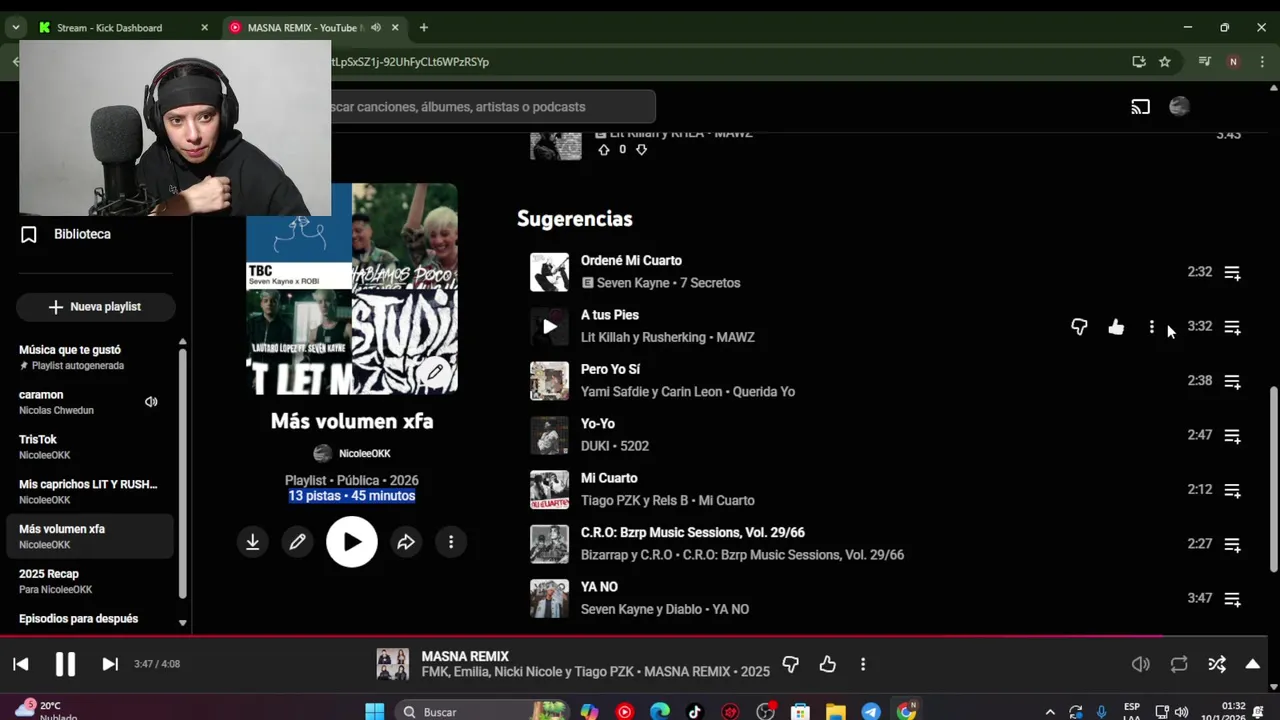Skip to the previous track

coord(21,664)
